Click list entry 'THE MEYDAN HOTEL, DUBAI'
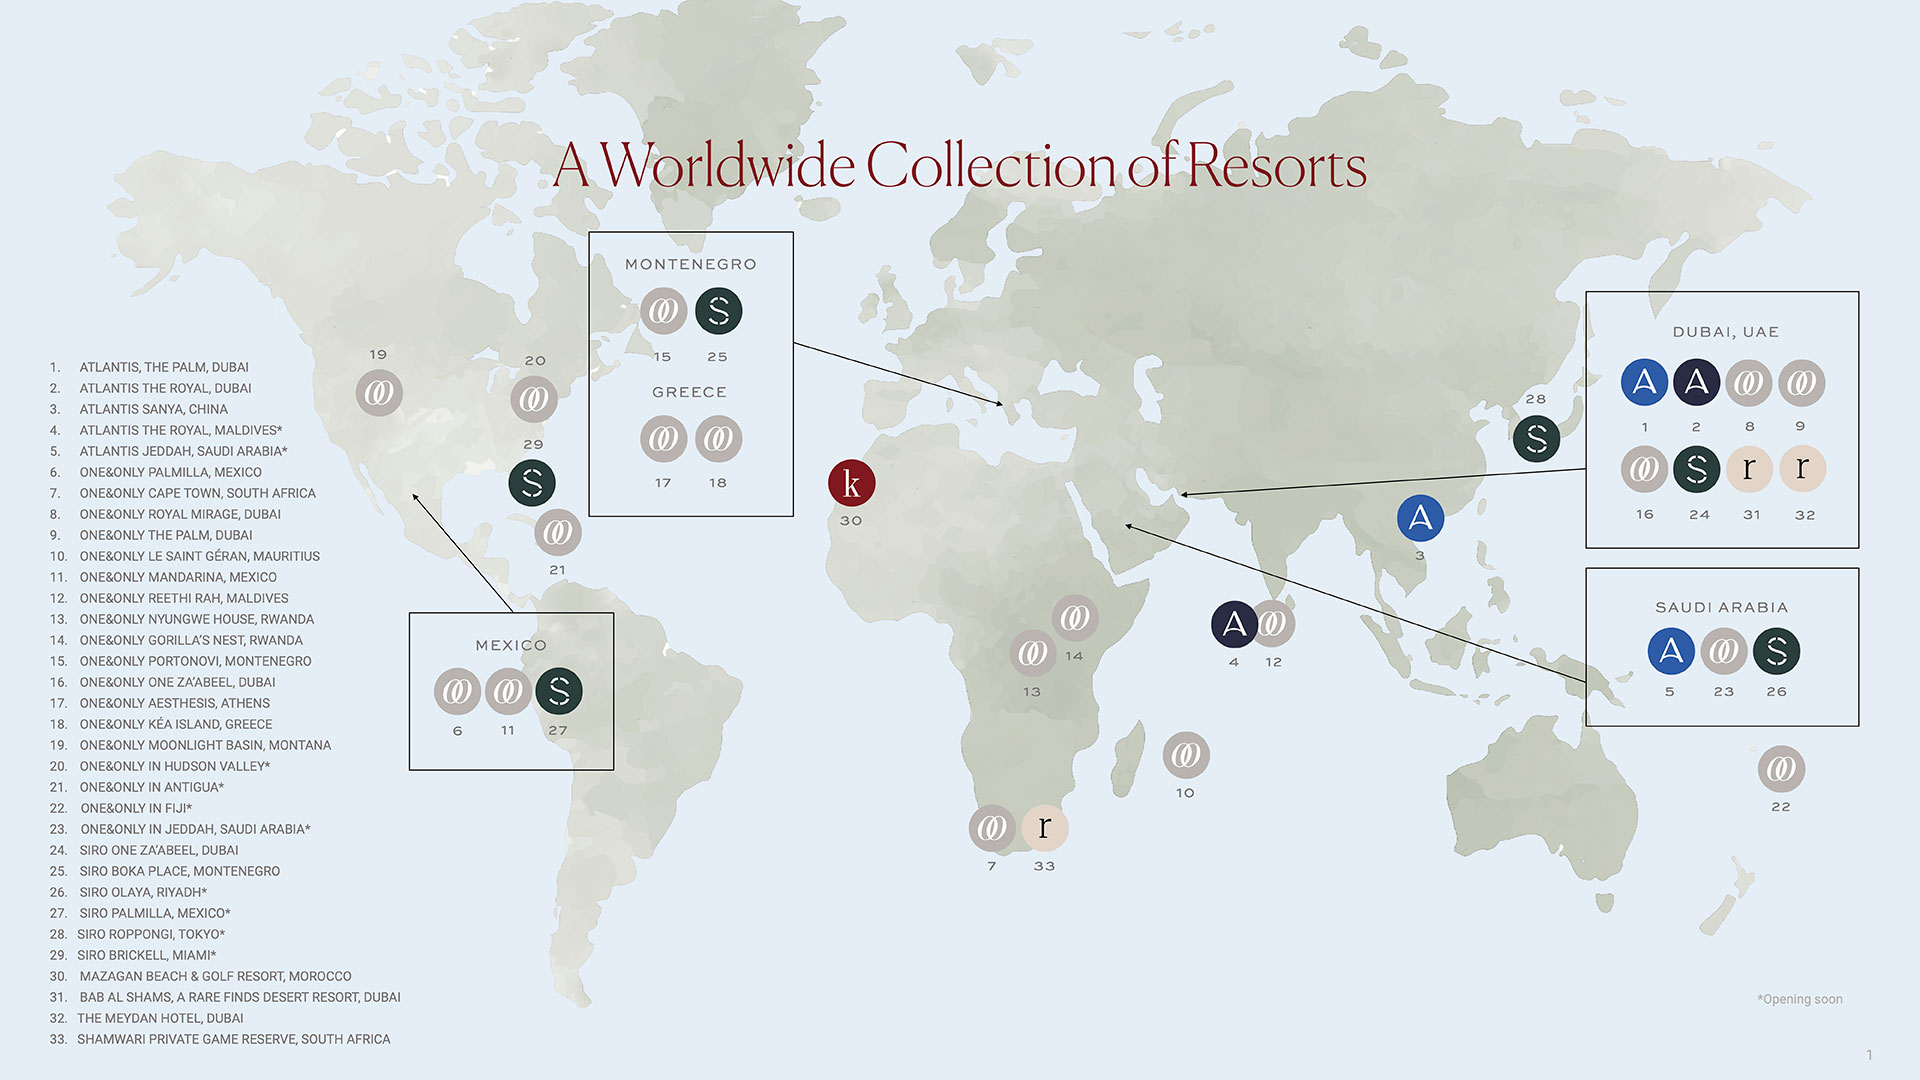The image size is (1920, 1080). click(x=160, y=1018)
